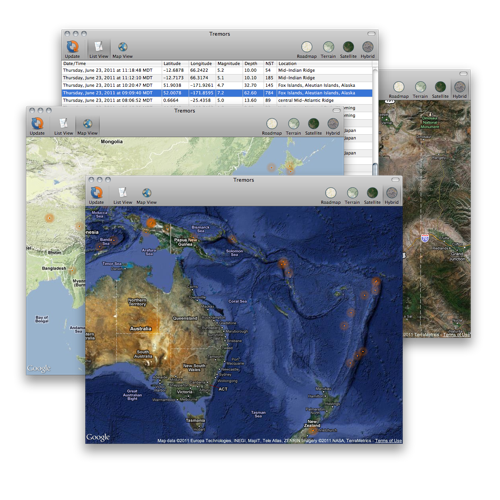
Task: Click the Google logo in terrain map
Action: click(39, 368)
